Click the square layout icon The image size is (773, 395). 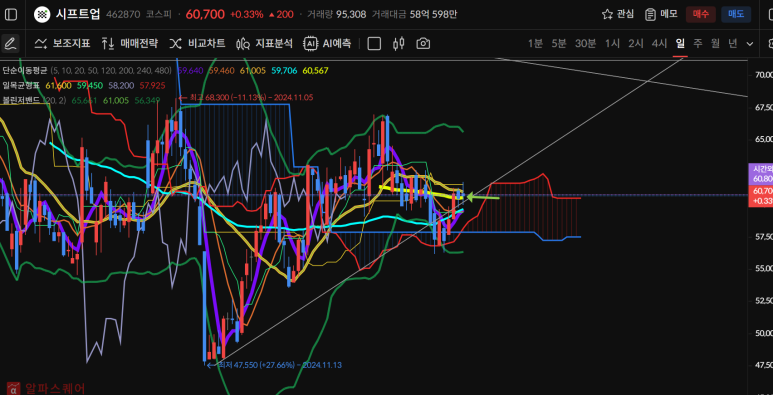tap(374, 43)
